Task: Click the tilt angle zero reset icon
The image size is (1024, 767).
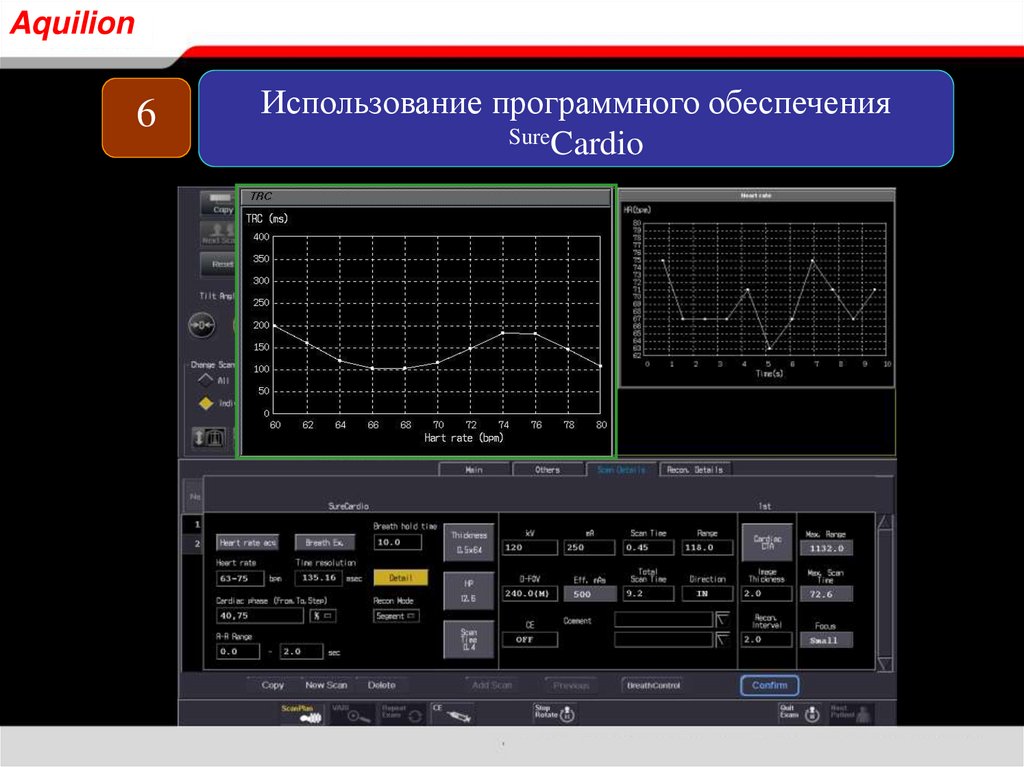Action: point(202,325)
